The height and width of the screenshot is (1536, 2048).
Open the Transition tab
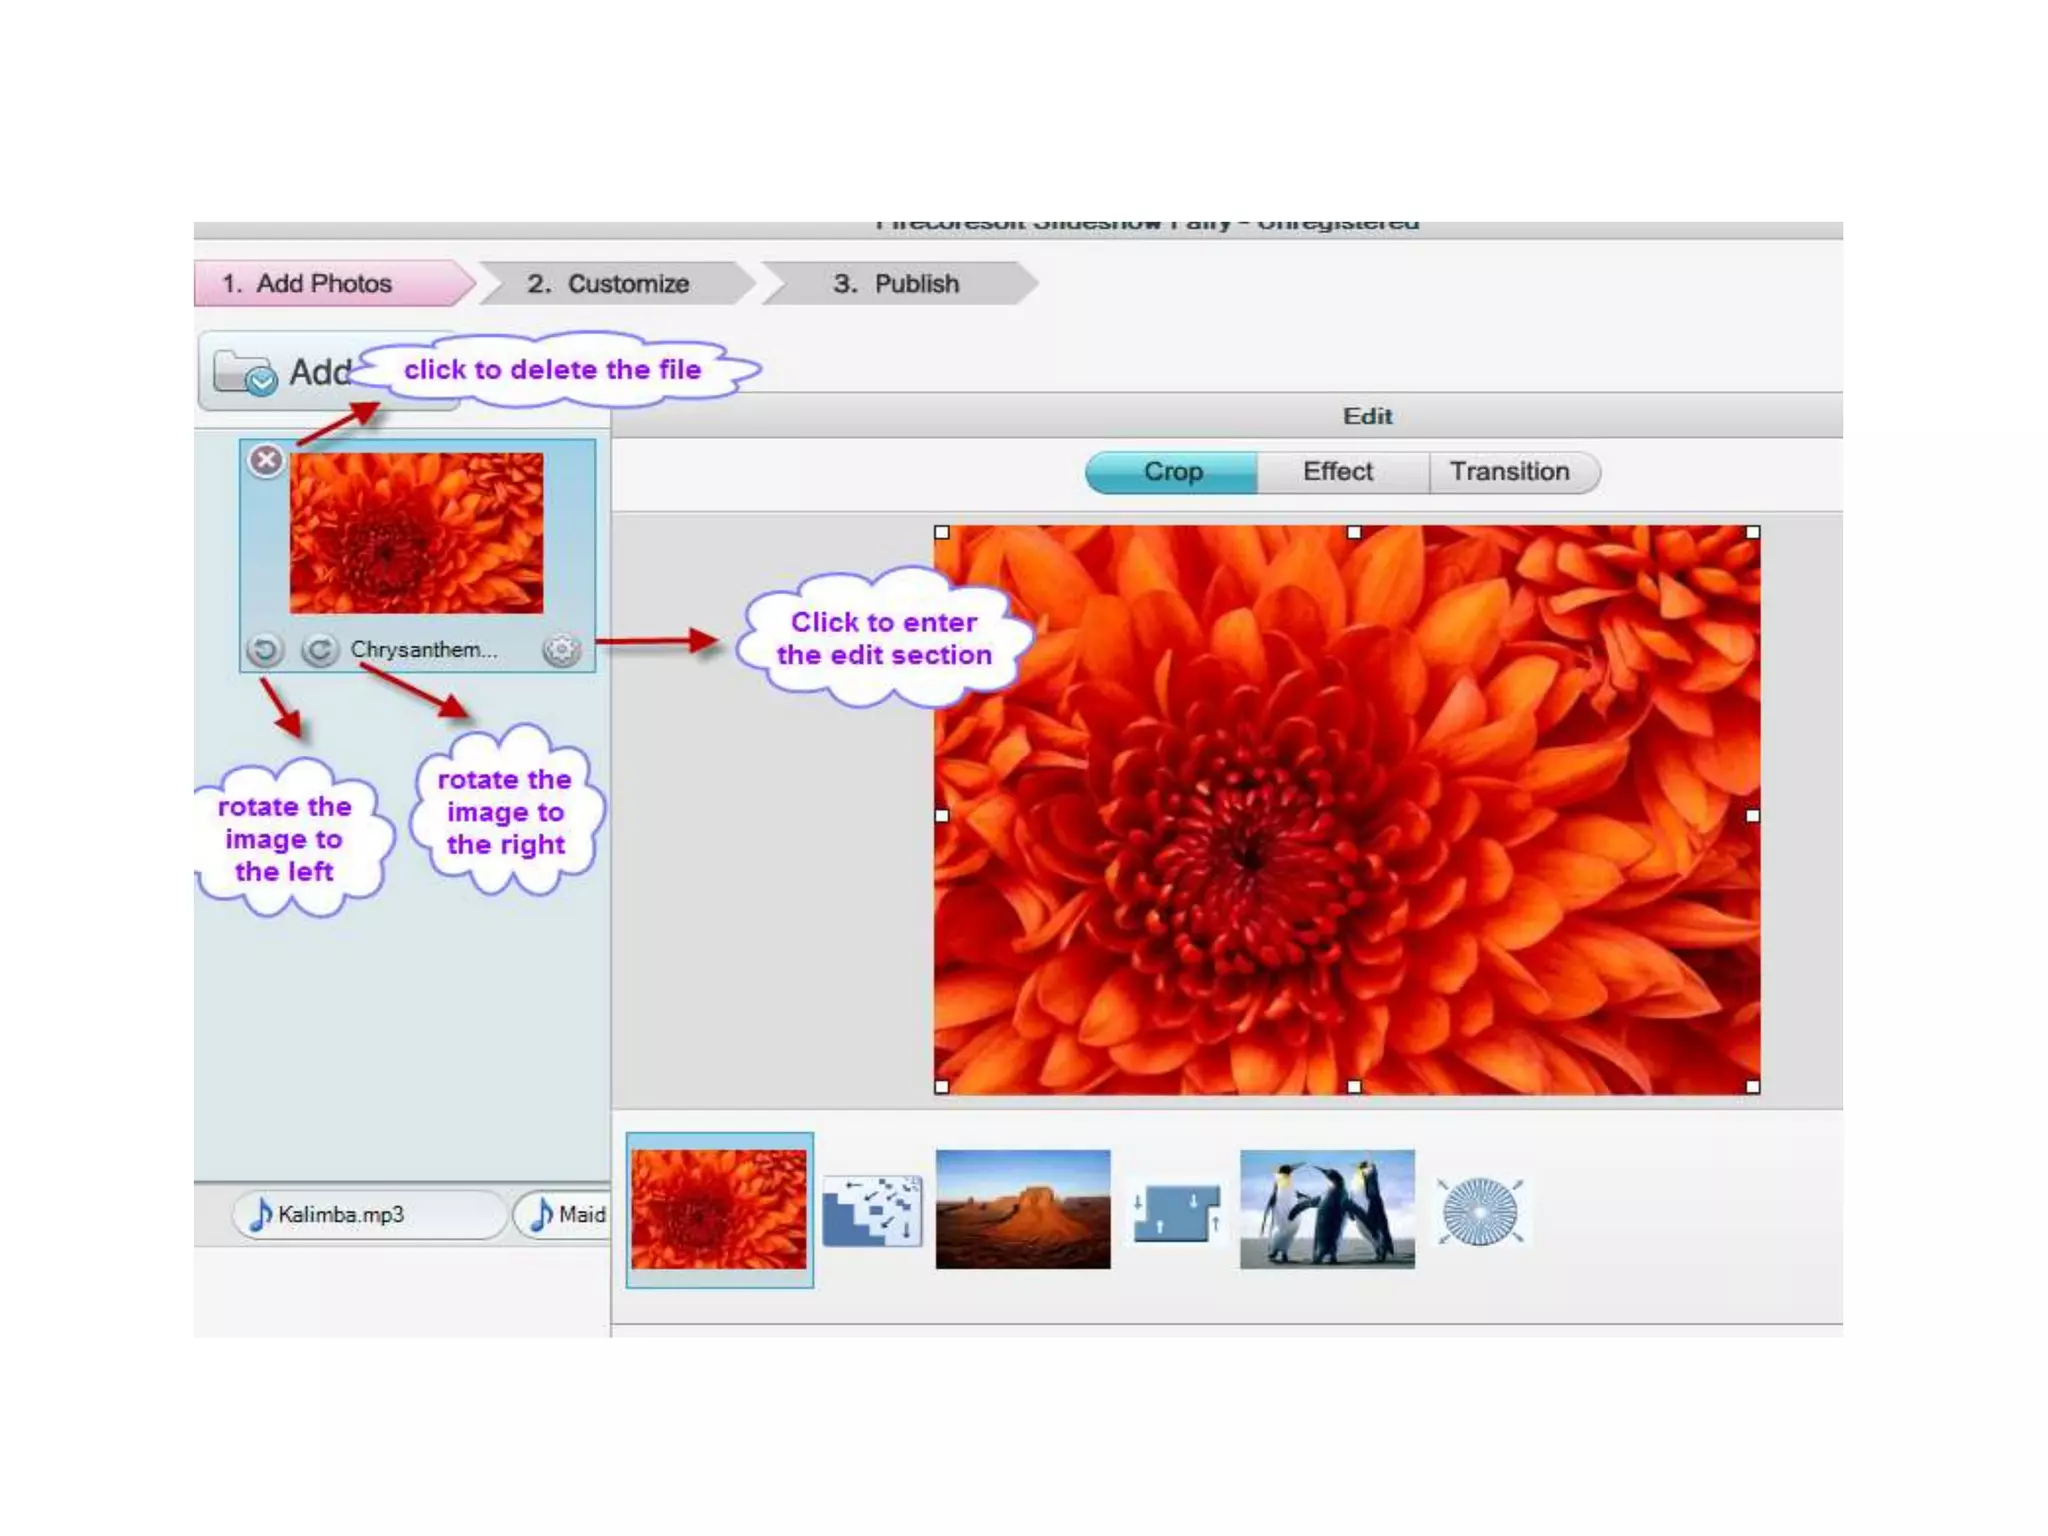(1509, 472)
